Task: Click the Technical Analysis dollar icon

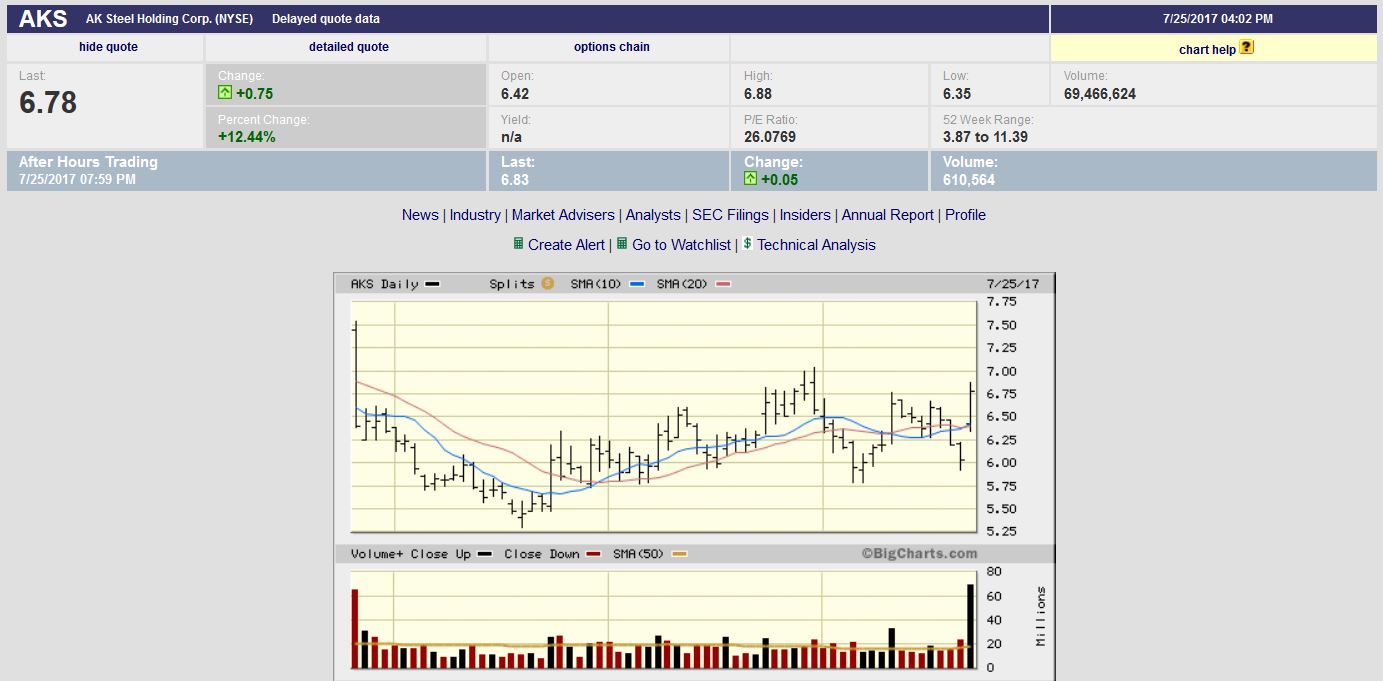Action: pos(747,243)
